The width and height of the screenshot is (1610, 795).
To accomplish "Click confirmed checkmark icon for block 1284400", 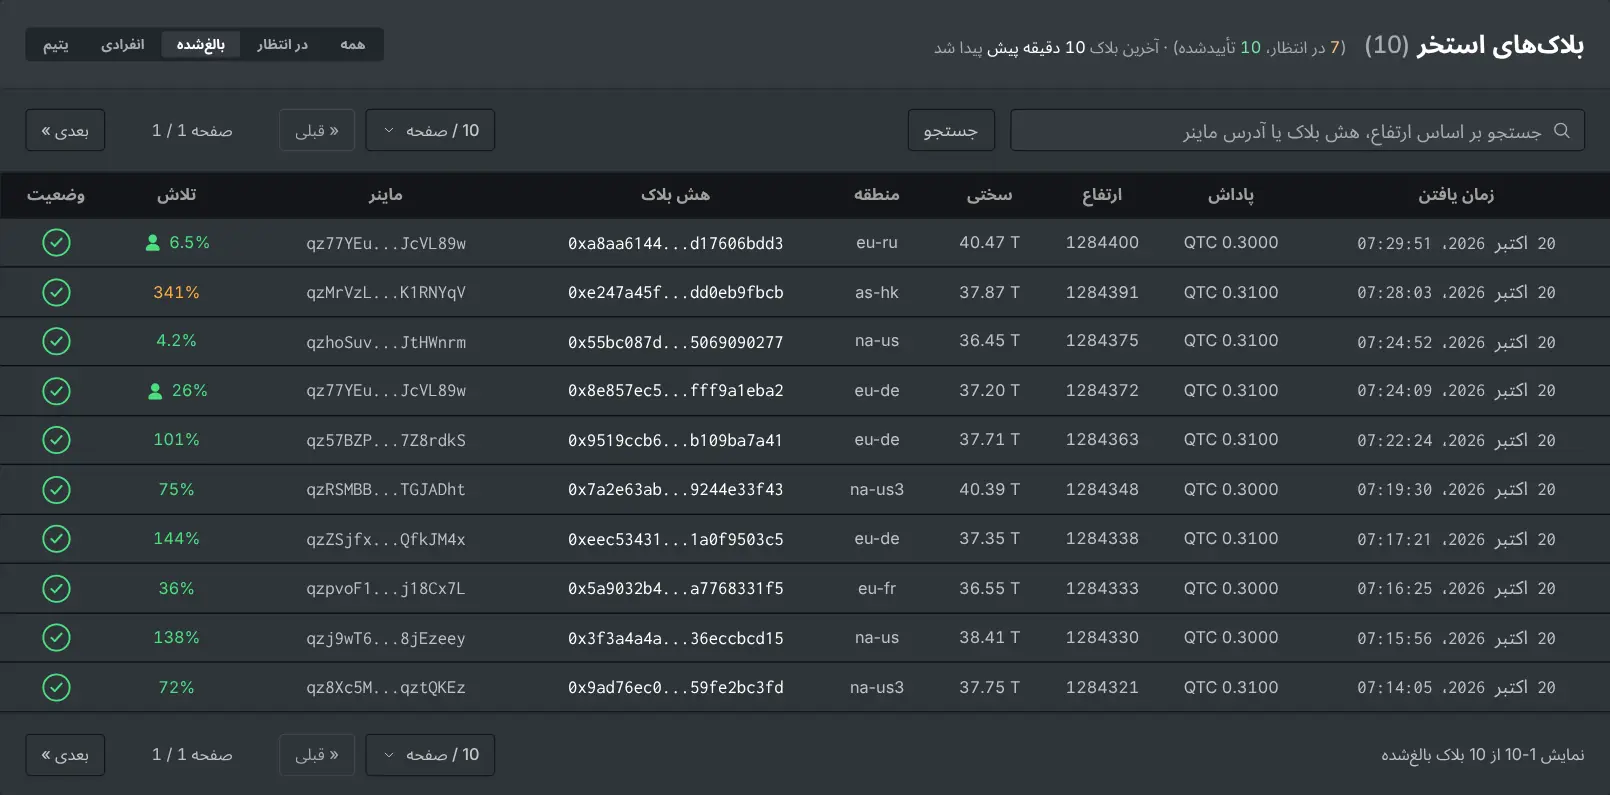I will pyautogui.click(x=57, y=243).
